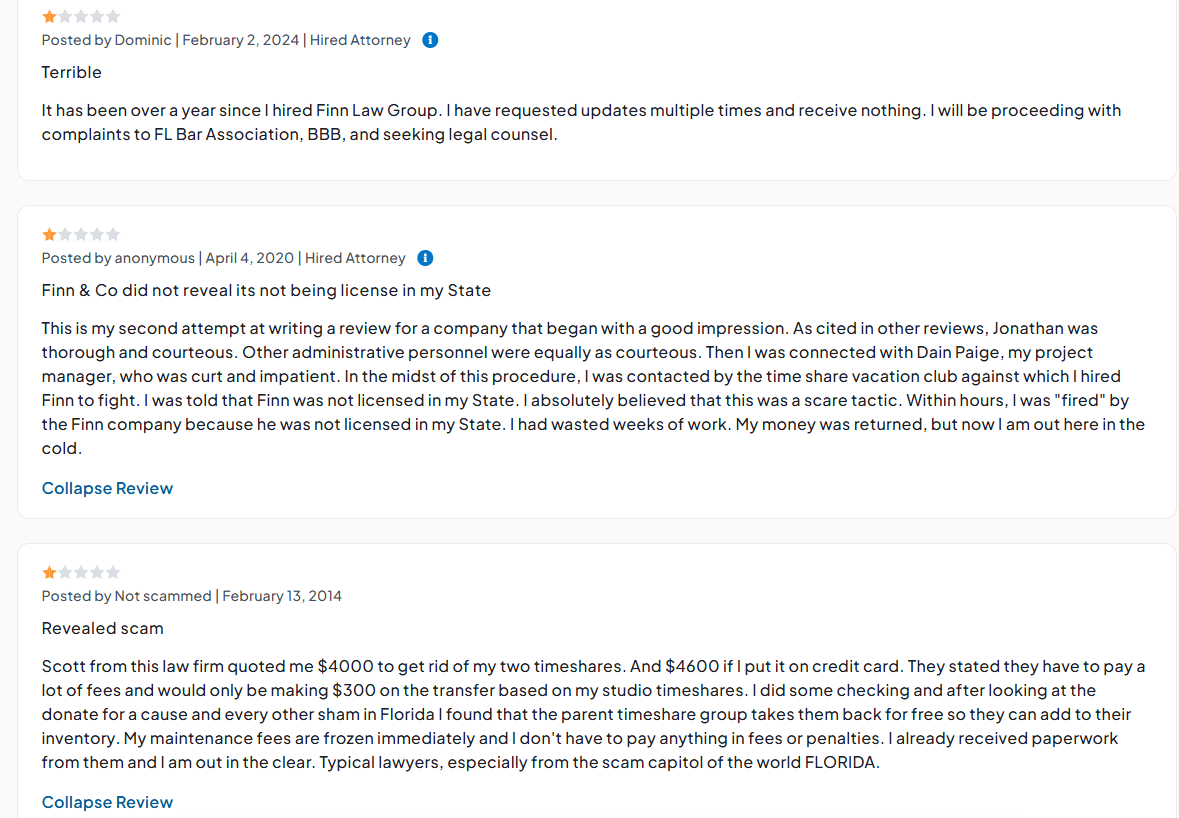Click the 'Revealed scam' review title
This screenshot has width=1179, height=818.
[102, 628]
